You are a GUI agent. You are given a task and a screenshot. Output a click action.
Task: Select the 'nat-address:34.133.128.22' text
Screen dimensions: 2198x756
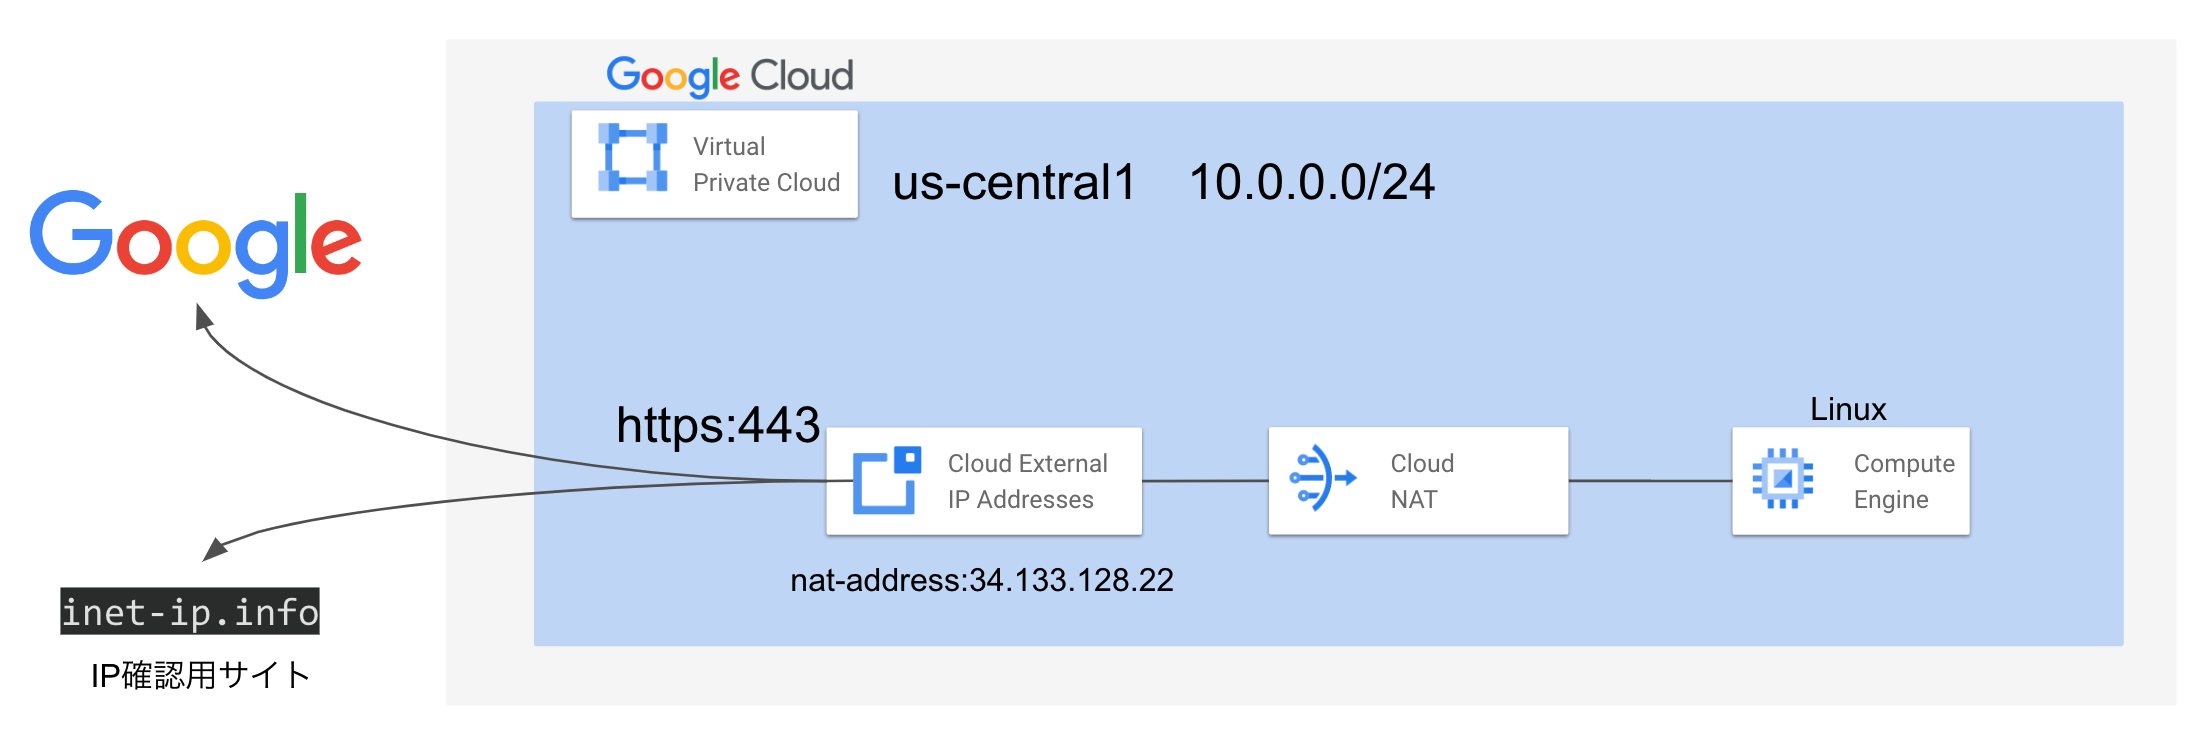coord(982,580)
